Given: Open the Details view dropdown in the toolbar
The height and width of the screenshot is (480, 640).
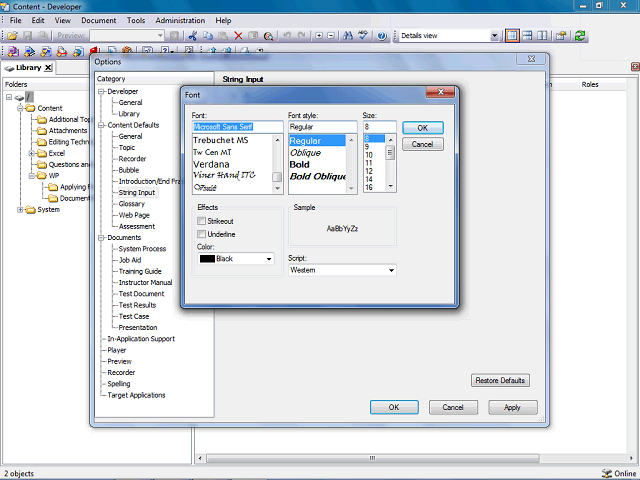Looking at the screenshot, I should click(494, 36).
